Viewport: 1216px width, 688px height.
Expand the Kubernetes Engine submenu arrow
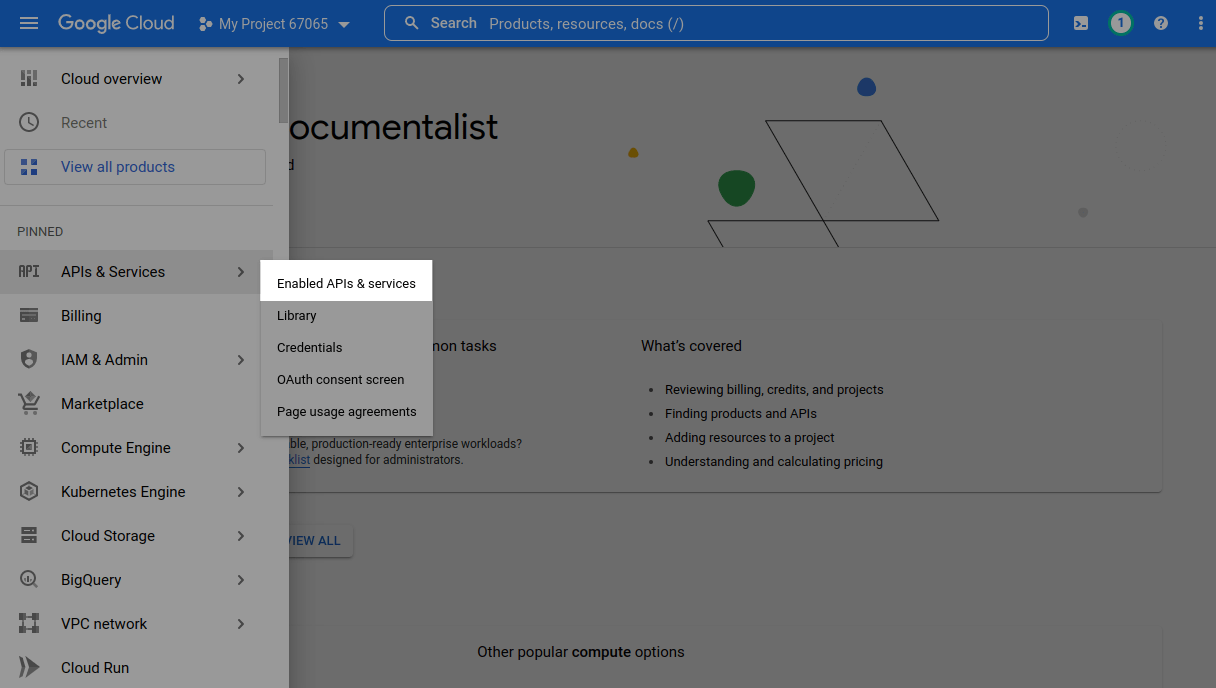[241, 492]
